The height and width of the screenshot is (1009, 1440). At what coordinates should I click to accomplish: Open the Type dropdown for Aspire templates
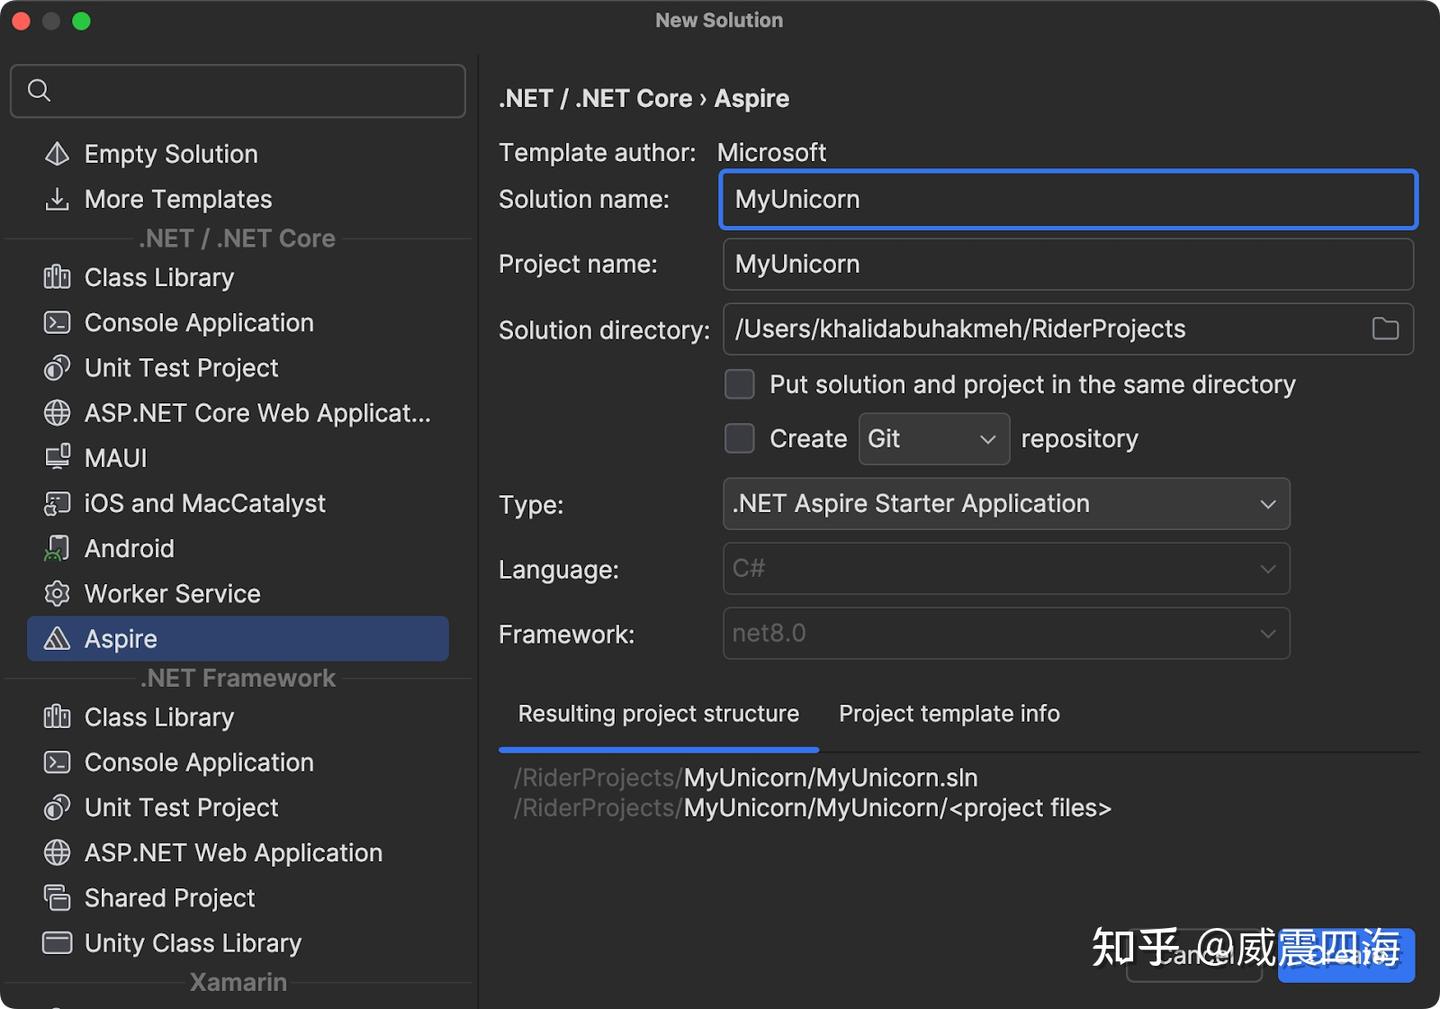(1005, 504)
